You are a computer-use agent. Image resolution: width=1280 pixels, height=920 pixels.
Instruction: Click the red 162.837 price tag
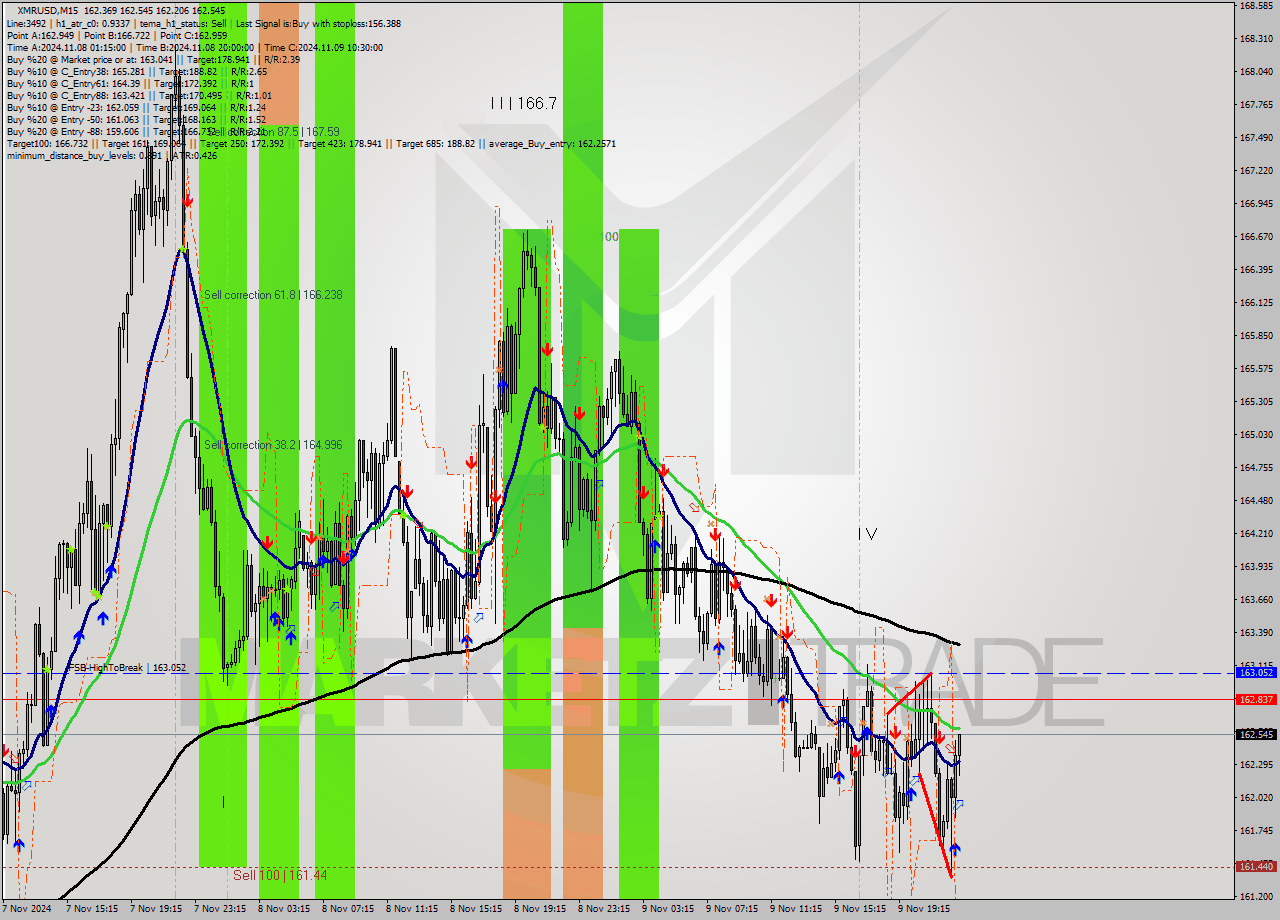pyautogui.click(x=1256, y=700)
